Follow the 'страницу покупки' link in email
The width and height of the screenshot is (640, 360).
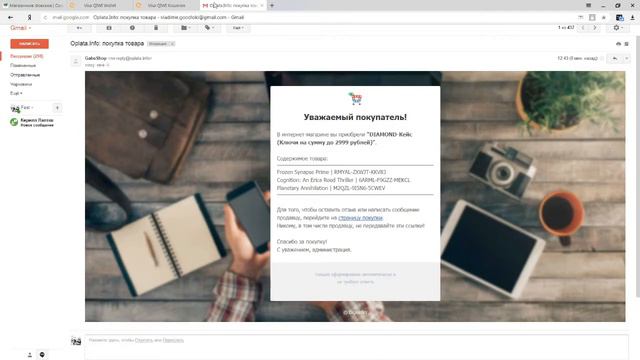pyautogui.click(x=360, y=218)
